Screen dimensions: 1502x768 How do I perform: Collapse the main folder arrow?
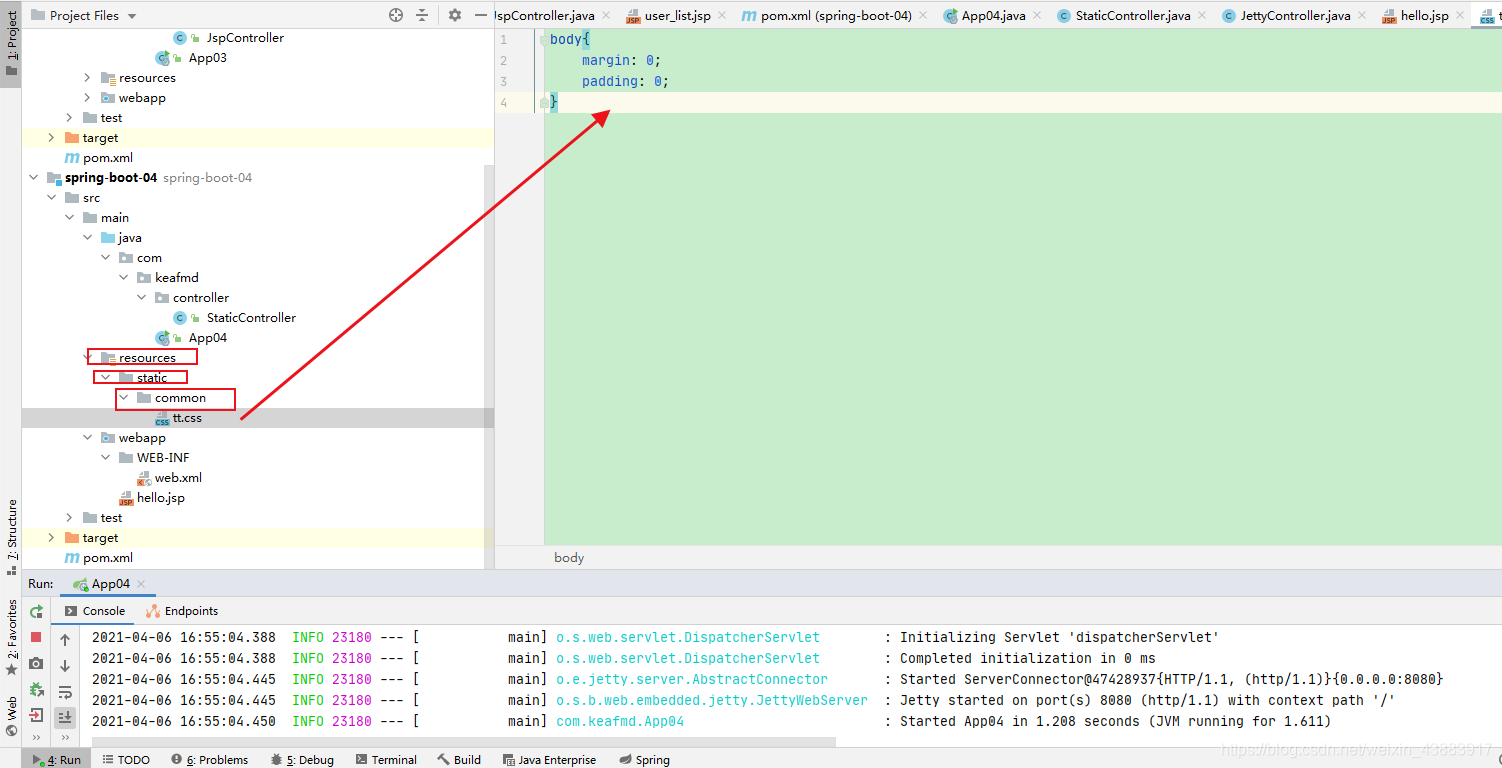(x=70, y=218)
